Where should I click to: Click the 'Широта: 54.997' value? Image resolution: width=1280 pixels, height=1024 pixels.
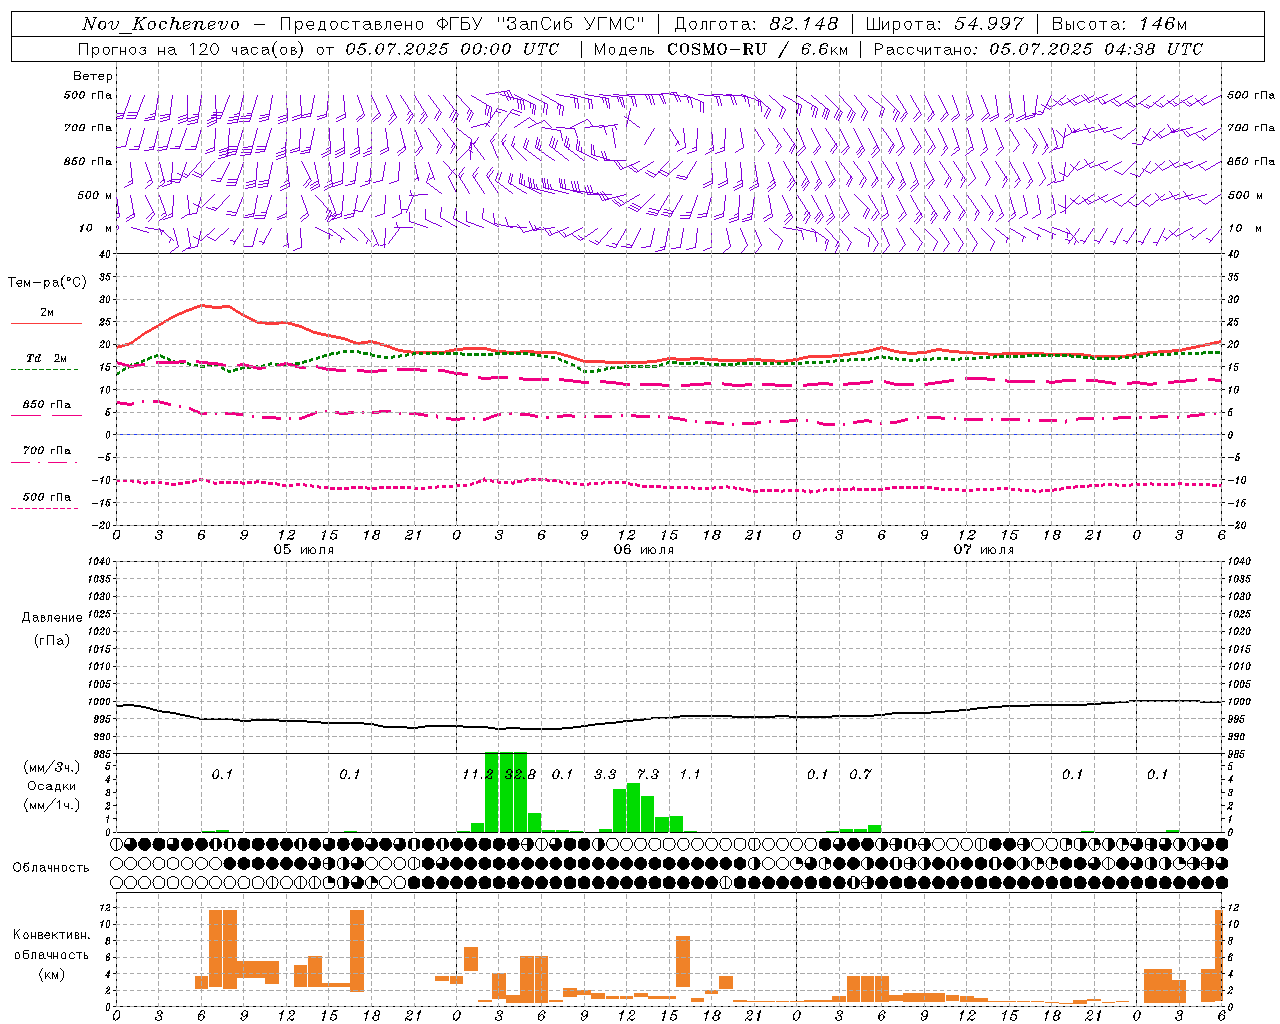[x=944, y=24]
